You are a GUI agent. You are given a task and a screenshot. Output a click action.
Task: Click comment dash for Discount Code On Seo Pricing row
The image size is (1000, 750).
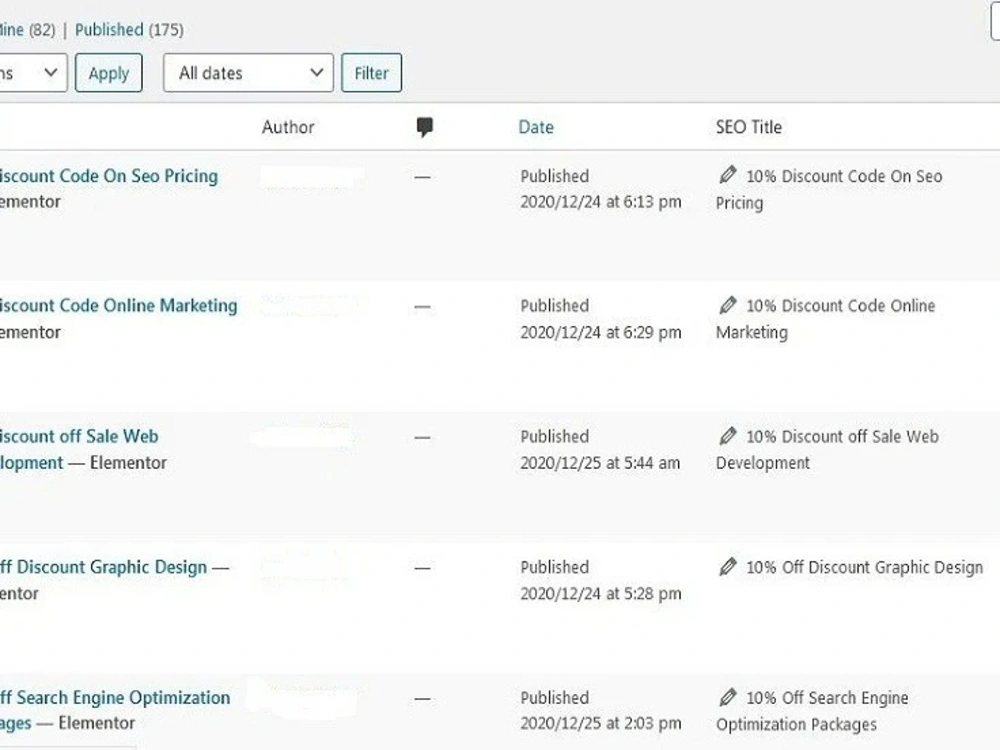[422, 177]
